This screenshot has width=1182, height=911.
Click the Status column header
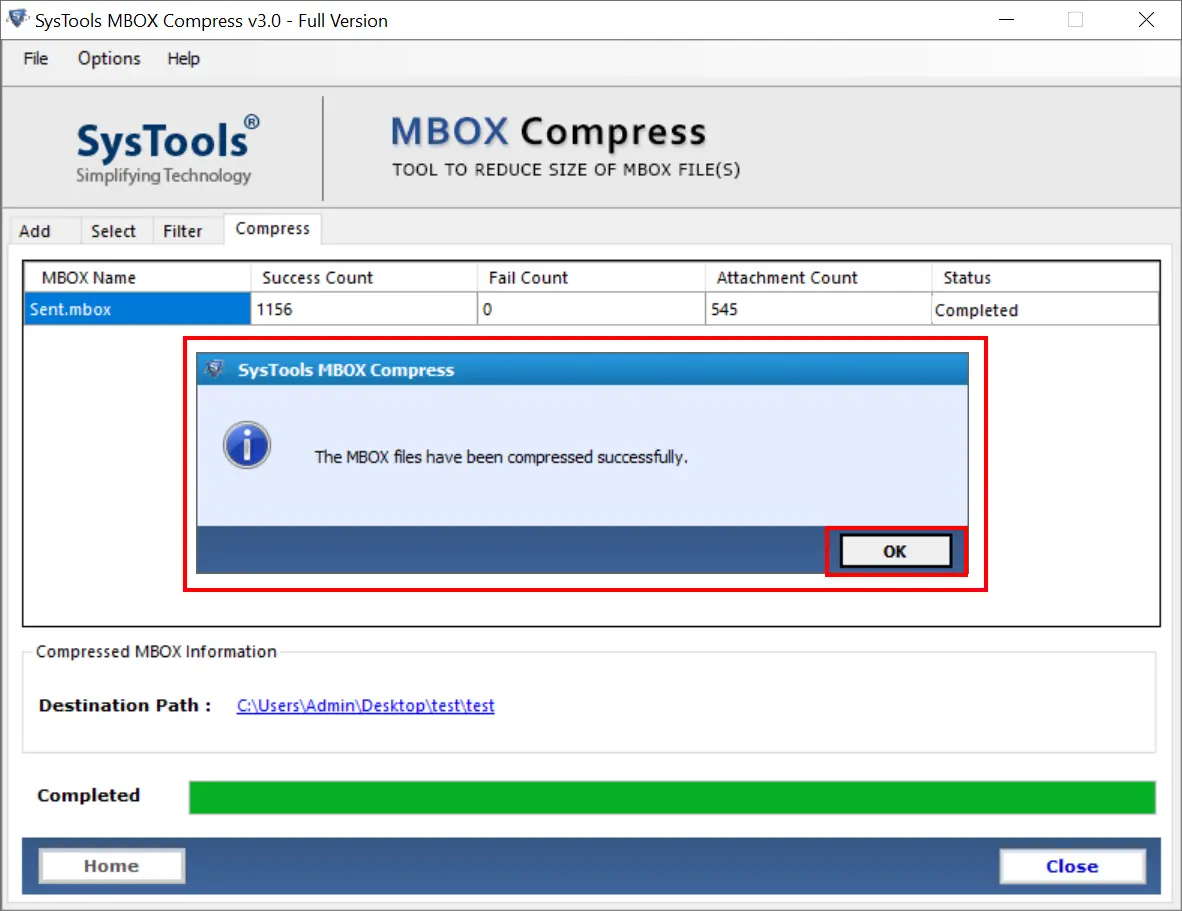[x=1045, y=277]
